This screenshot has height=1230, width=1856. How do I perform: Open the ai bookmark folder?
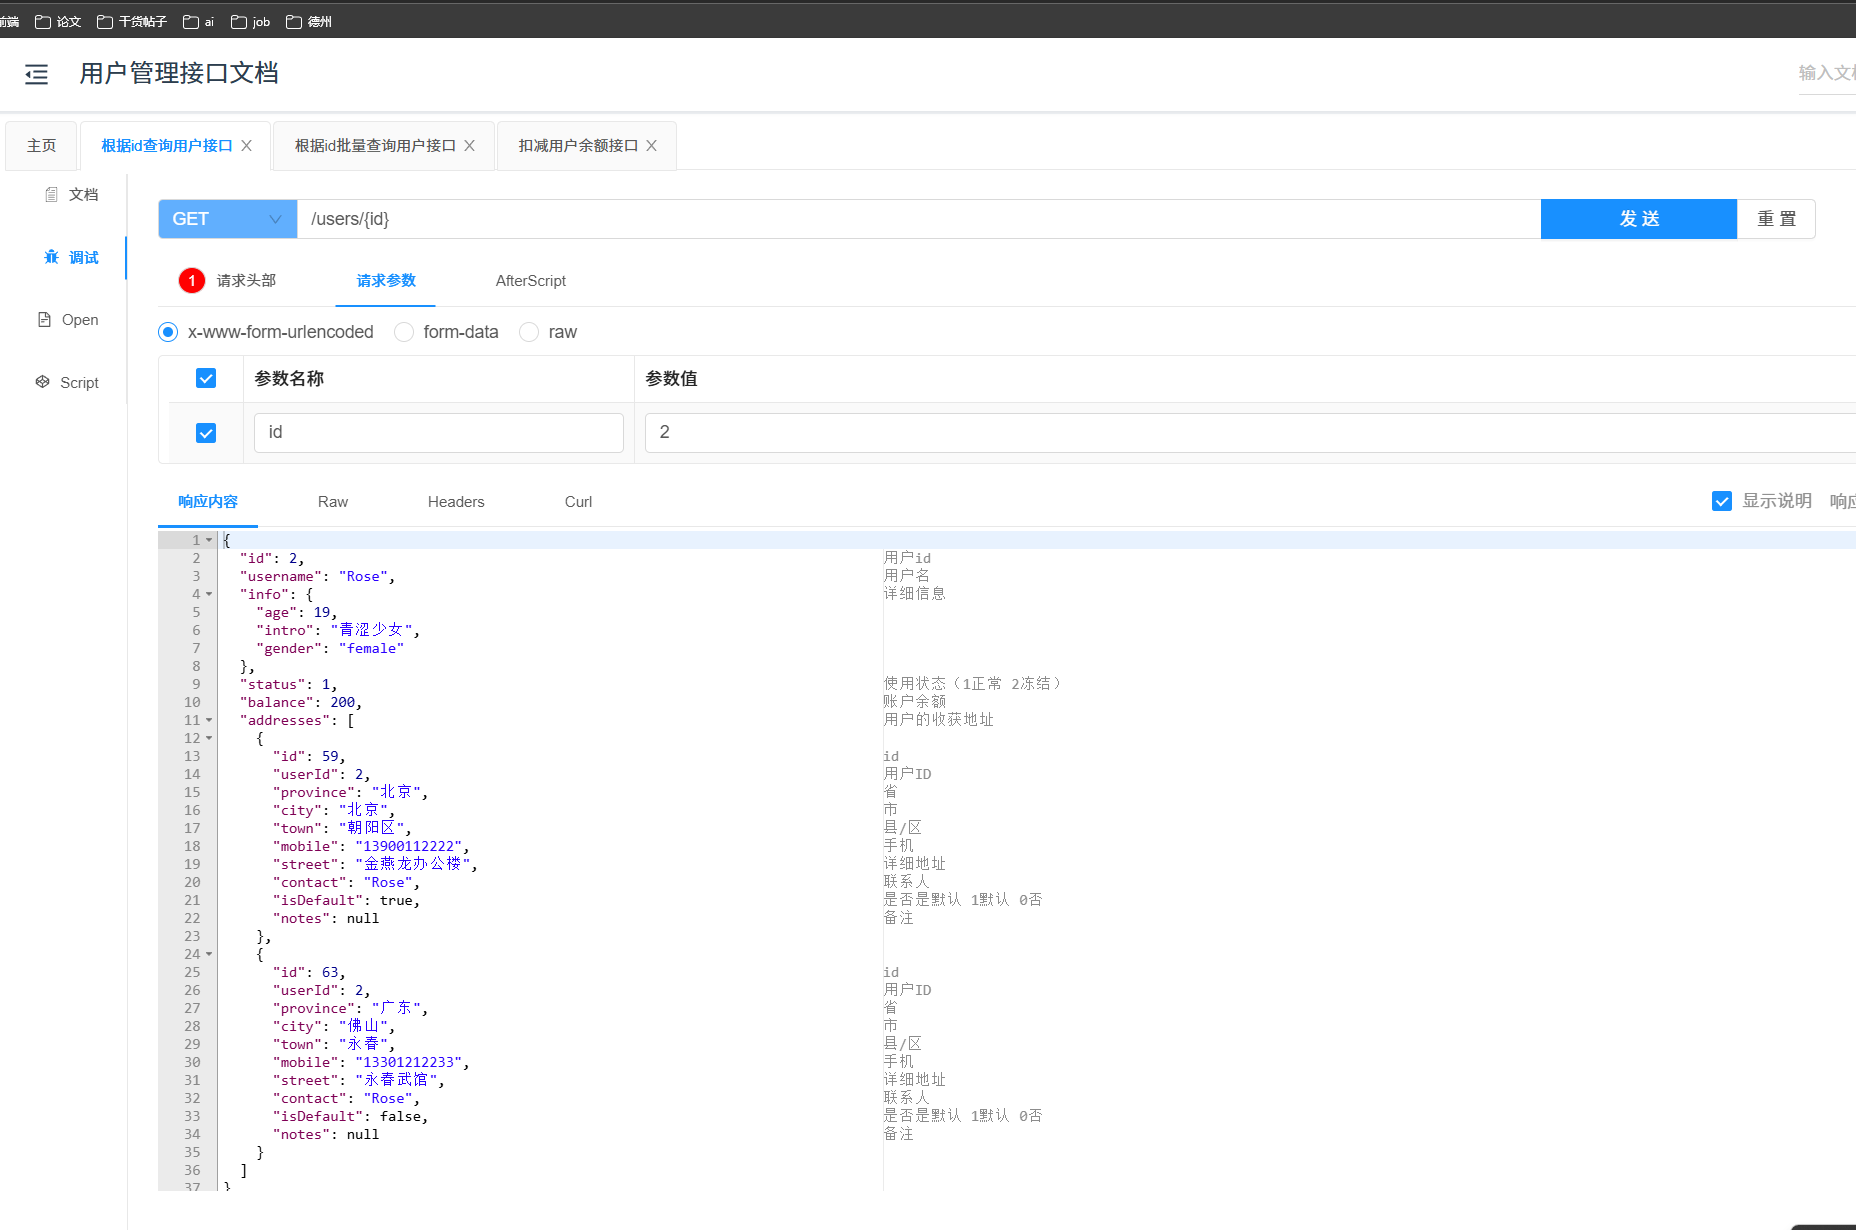coord(199,22)
